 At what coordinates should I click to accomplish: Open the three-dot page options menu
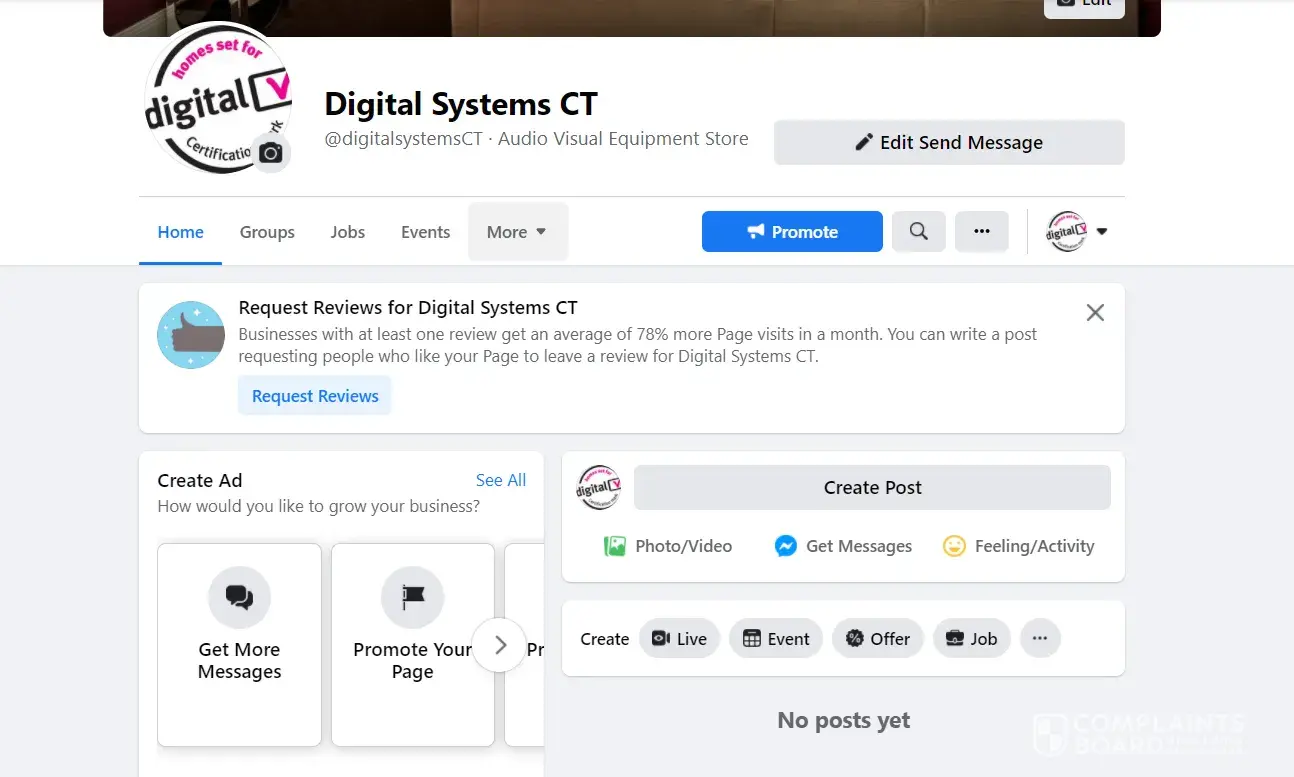[x=981, y=232]
